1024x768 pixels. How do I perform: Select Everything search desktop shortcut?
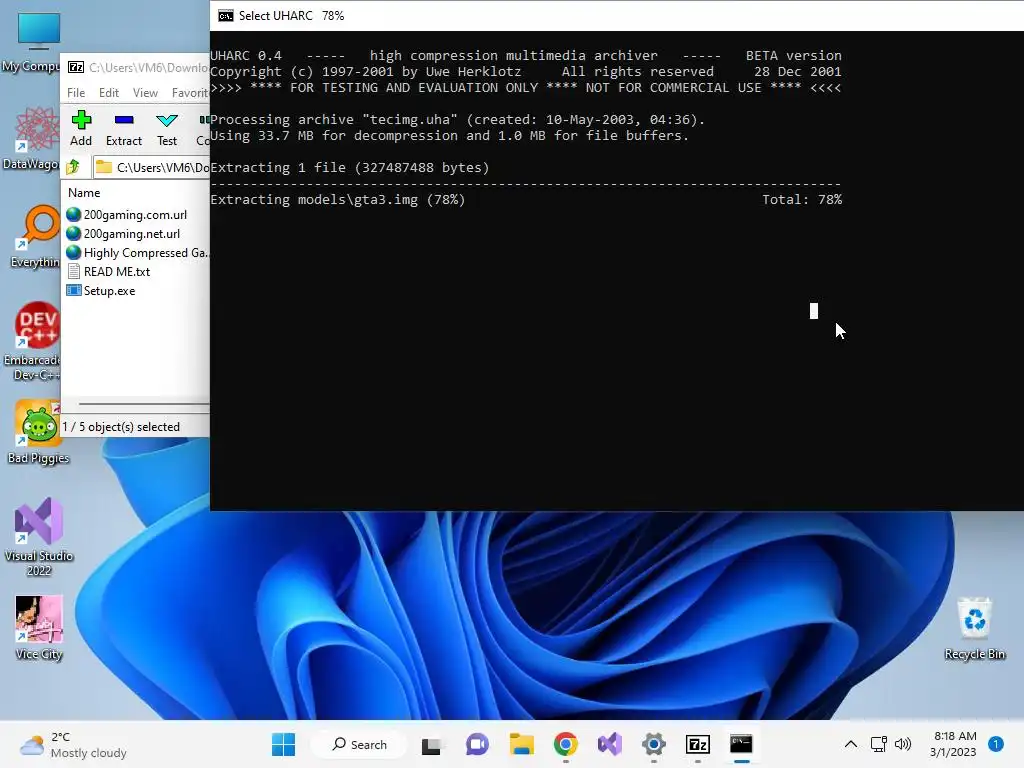coord(35,236)
